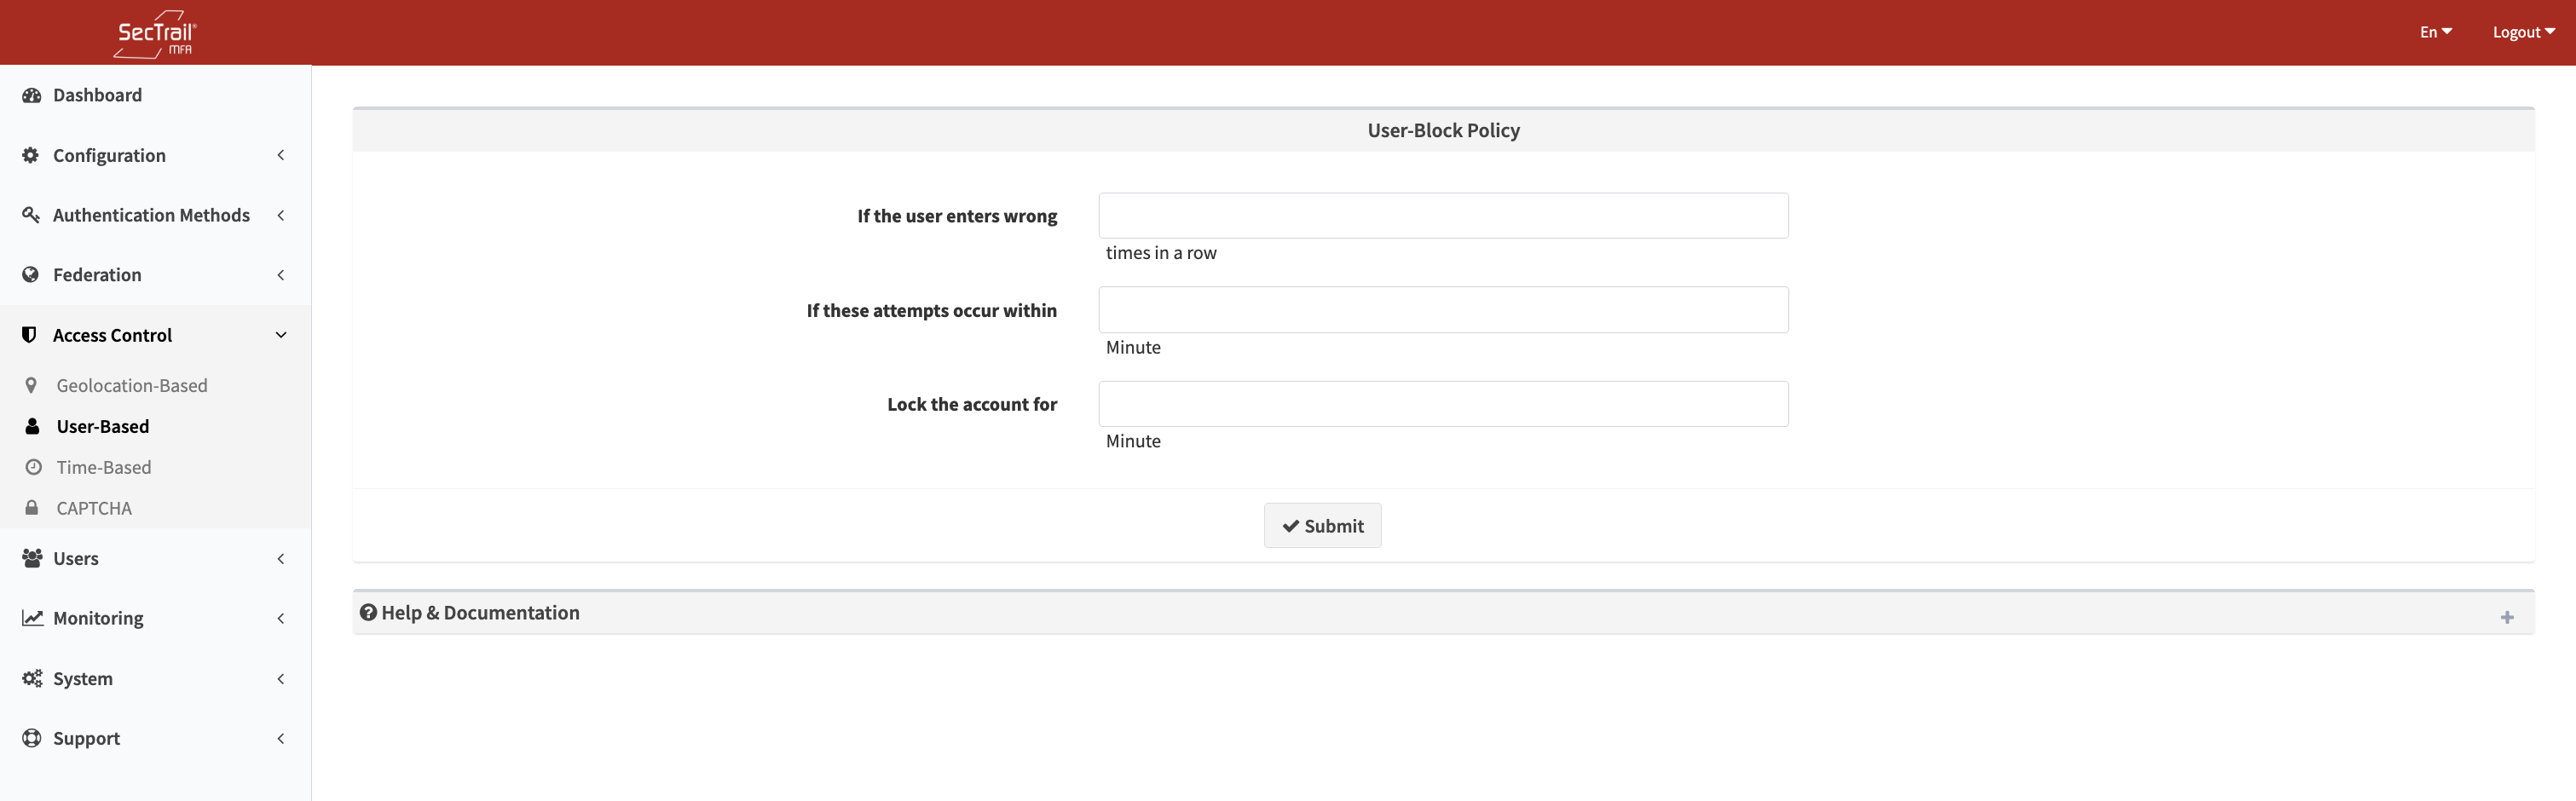Click the 'Lock the account for' field

pyautogui.click(x=1442, y=404)
